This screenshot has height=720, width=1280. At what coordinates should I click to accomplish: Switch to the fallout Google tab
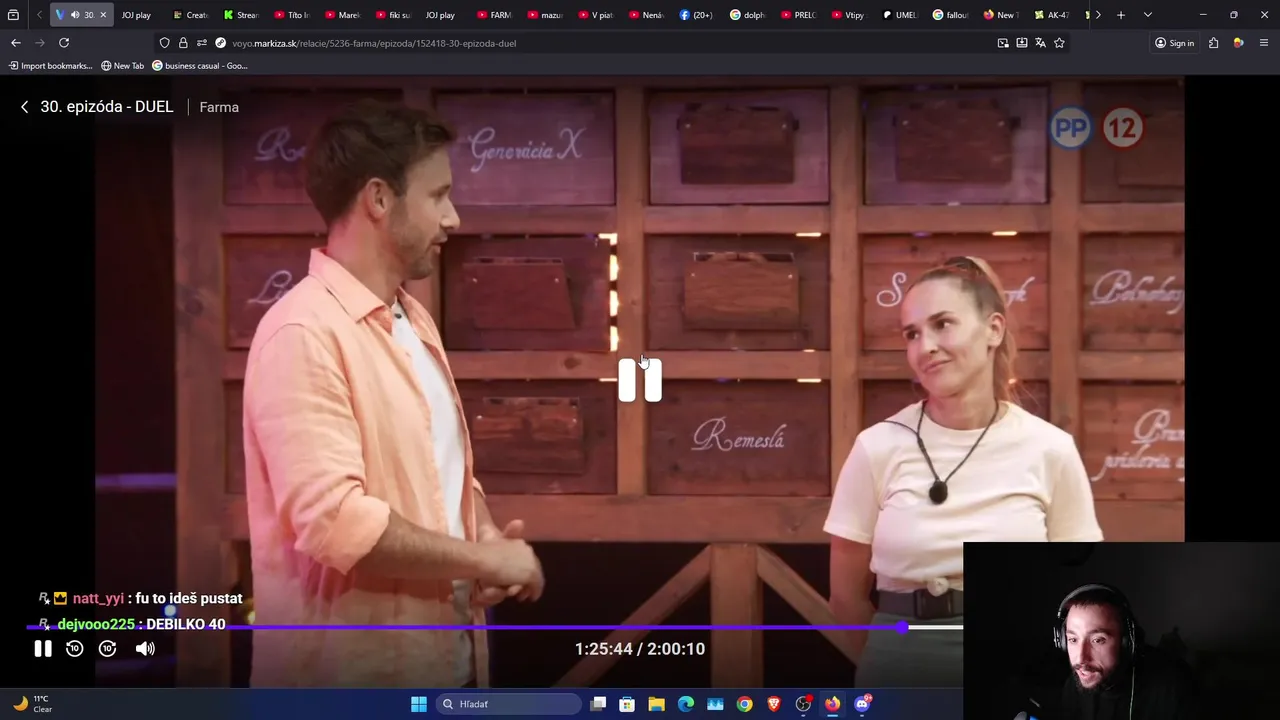(x=951, y=15)
